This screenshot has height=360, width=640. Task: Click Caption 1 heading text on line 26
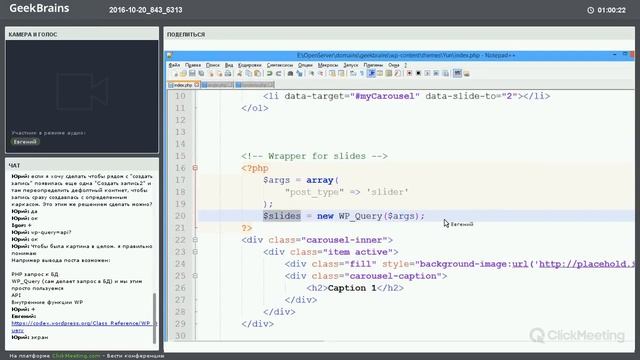click(x=352, y=288)
